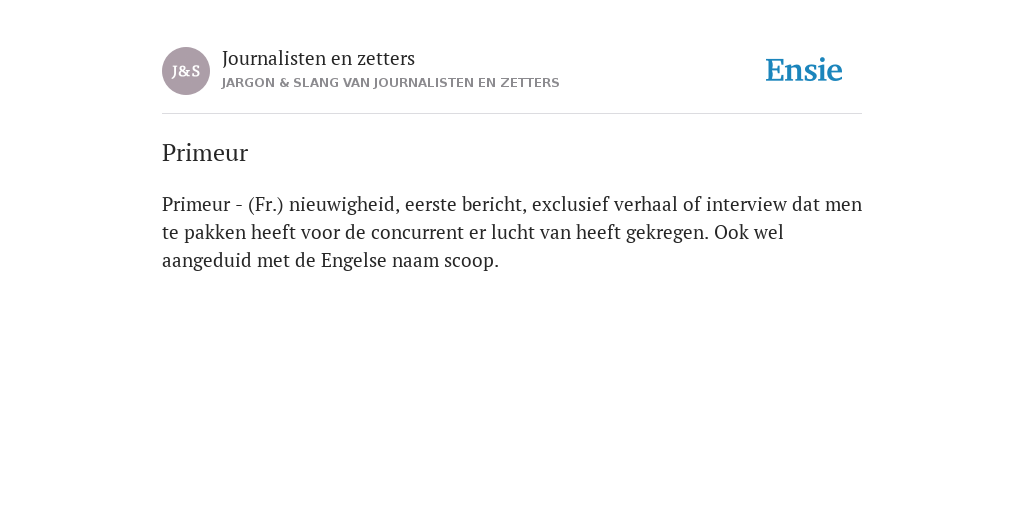Click the J&S round avatar icon

pyautogui.click(x=186, y=71)
